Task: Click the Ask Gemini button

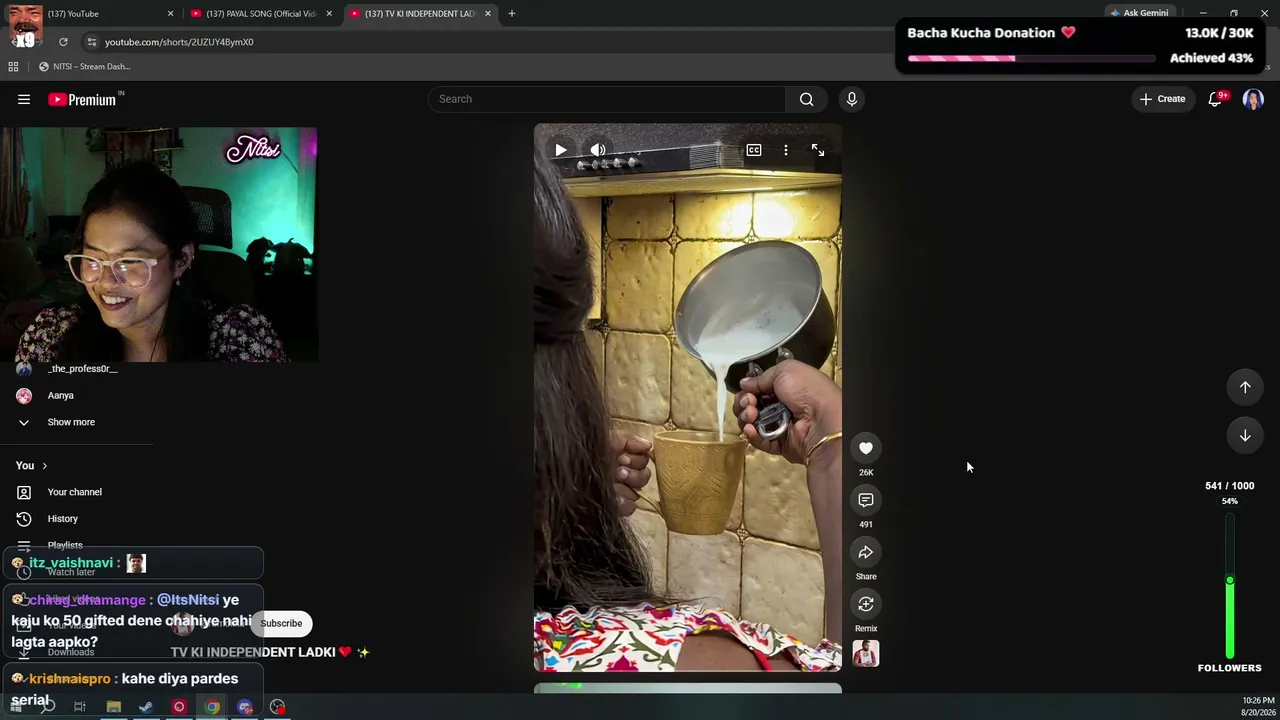Action: 1138,14
